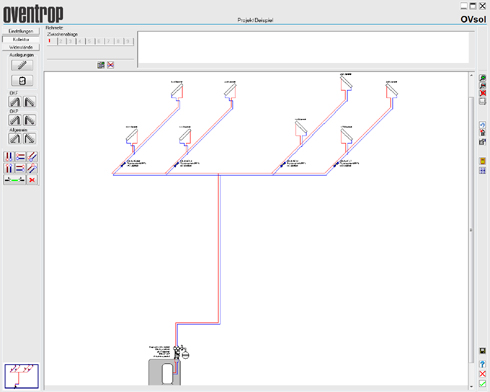Pick vertical pipe pair with upward arrows
490x392 pixels.
pyautogui.click(x=9, y=168)
